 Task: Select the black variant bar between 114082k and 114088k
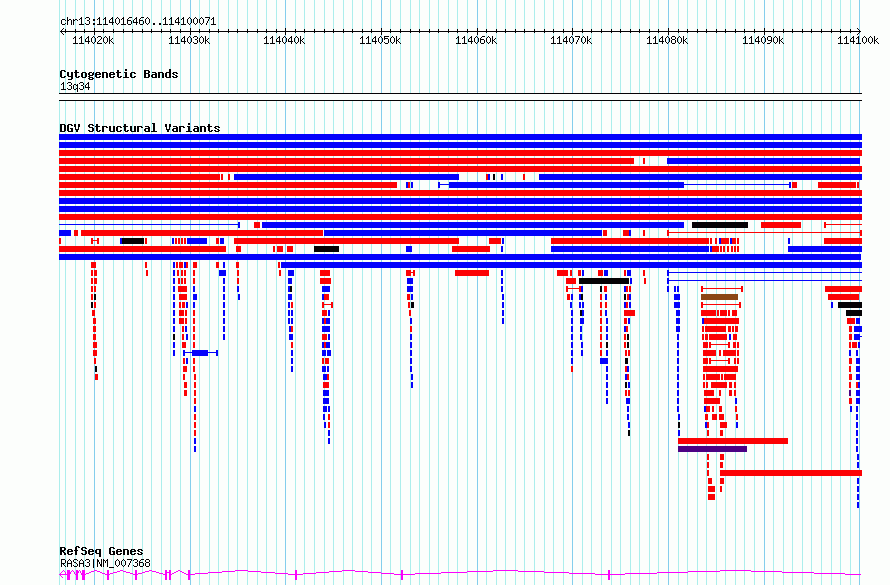click(x=720, y=225)
